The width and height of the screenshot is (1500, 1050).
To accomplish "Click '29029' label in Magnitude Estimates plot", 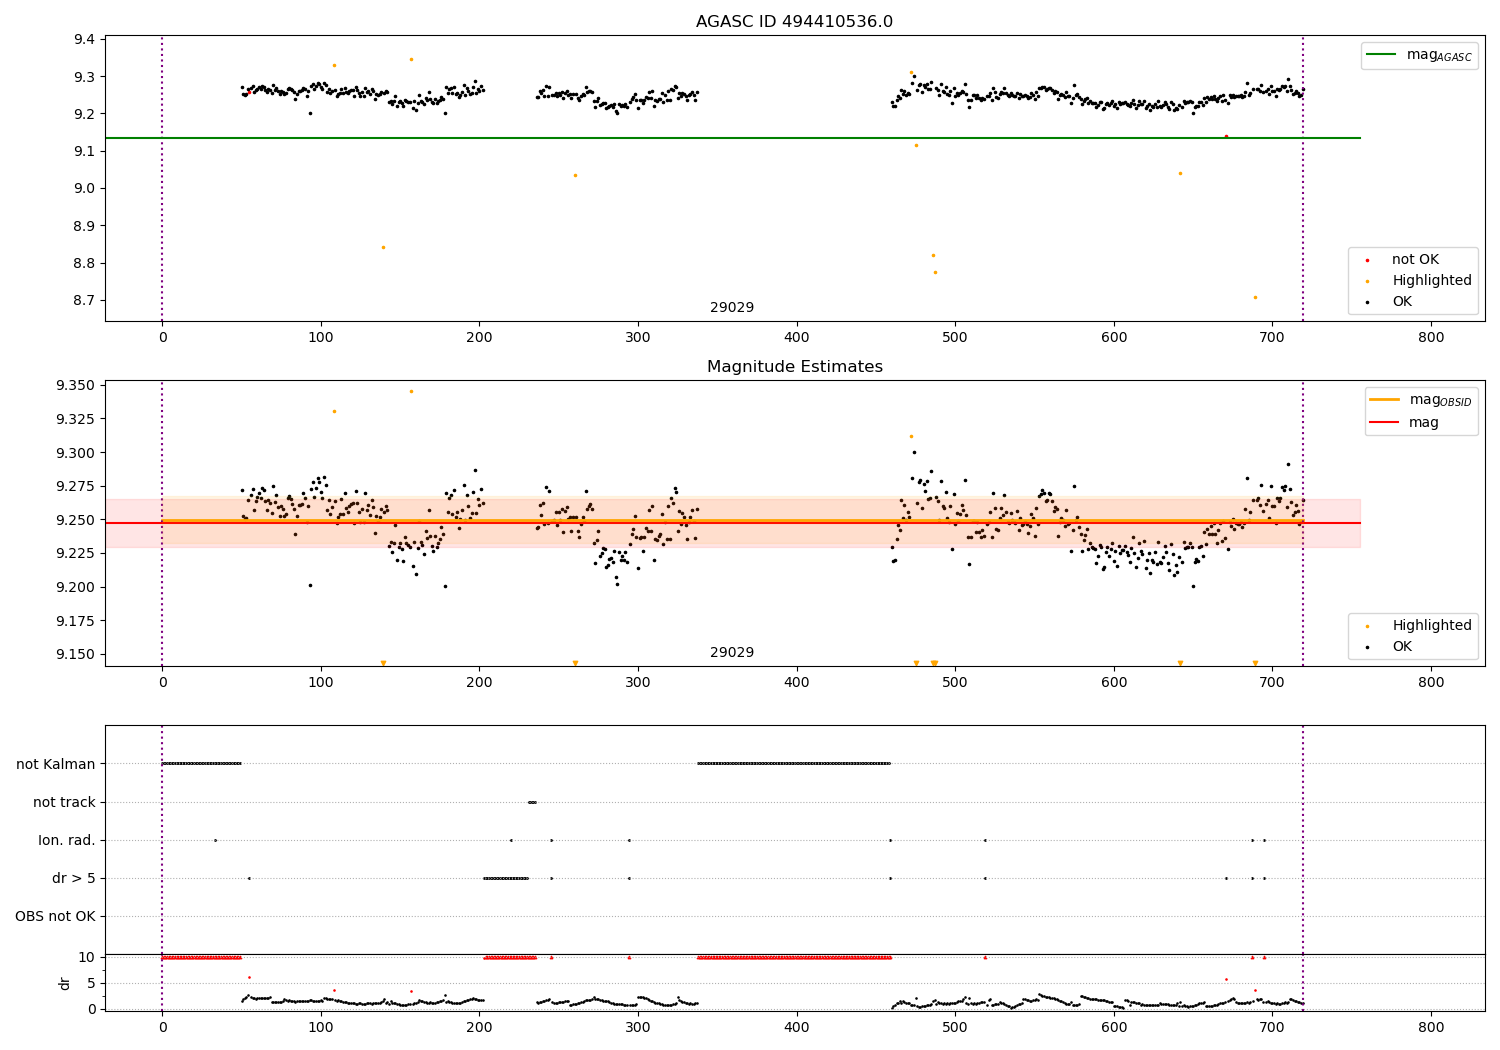I will pyautogui.click(x=732, y=653).
